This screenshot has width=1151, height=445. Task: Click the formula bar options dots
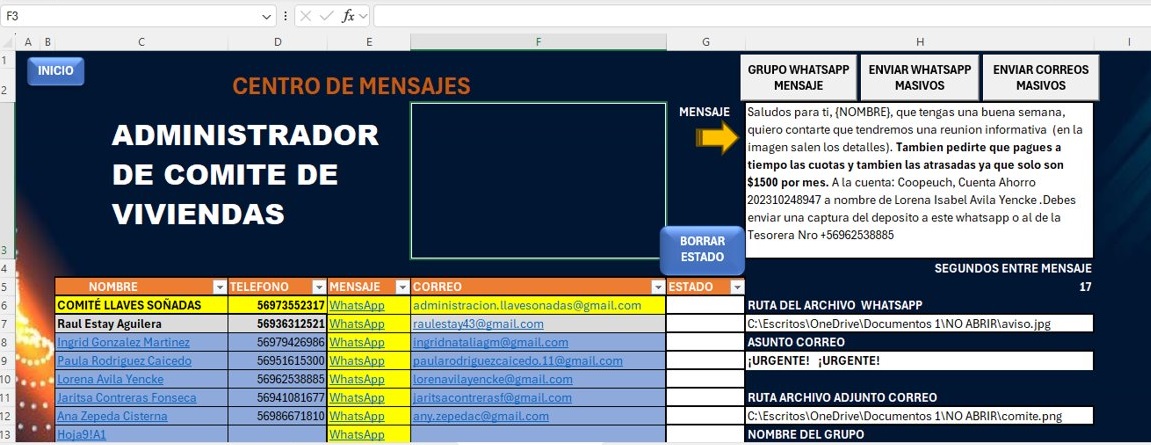pyautogui.click(x=286, y=16)
